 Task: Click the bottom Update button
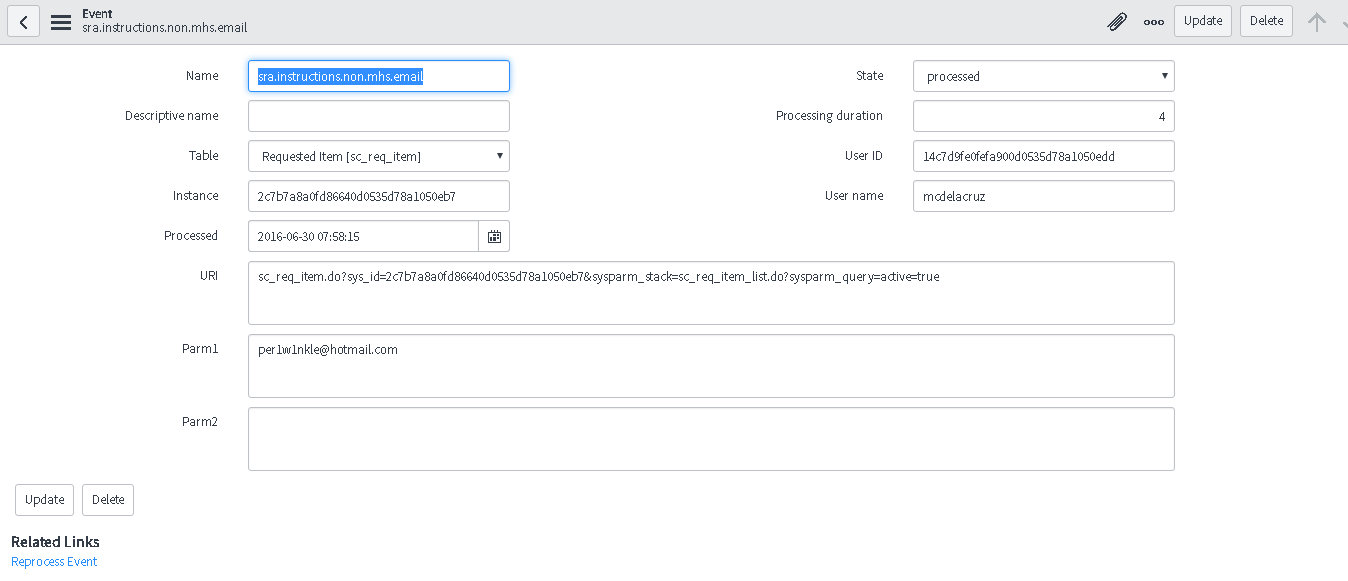pyautogui.click(x=44, y=500)
